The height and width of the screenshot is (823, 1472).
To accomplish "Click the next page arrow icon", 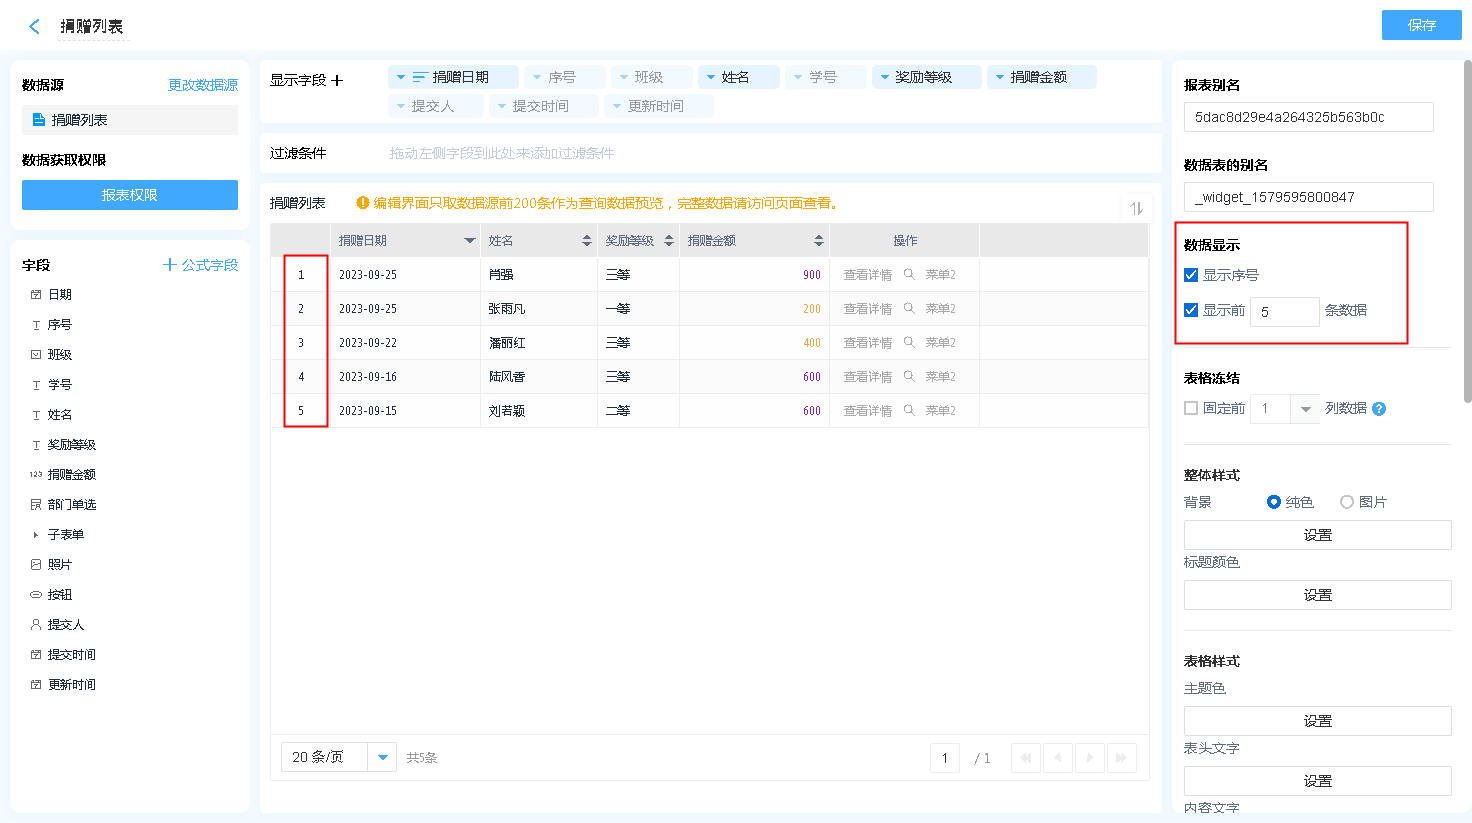I will click(x=1090, y=758).
